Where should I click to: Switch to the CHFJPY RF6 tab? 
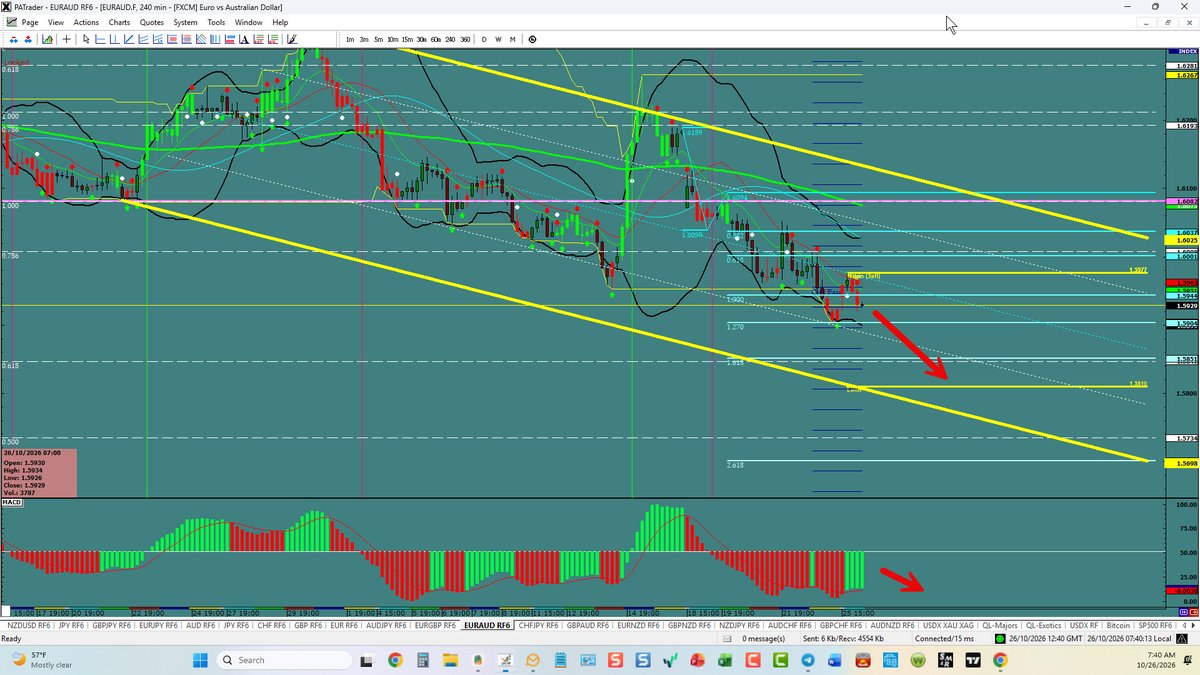[x=538, y=625]
